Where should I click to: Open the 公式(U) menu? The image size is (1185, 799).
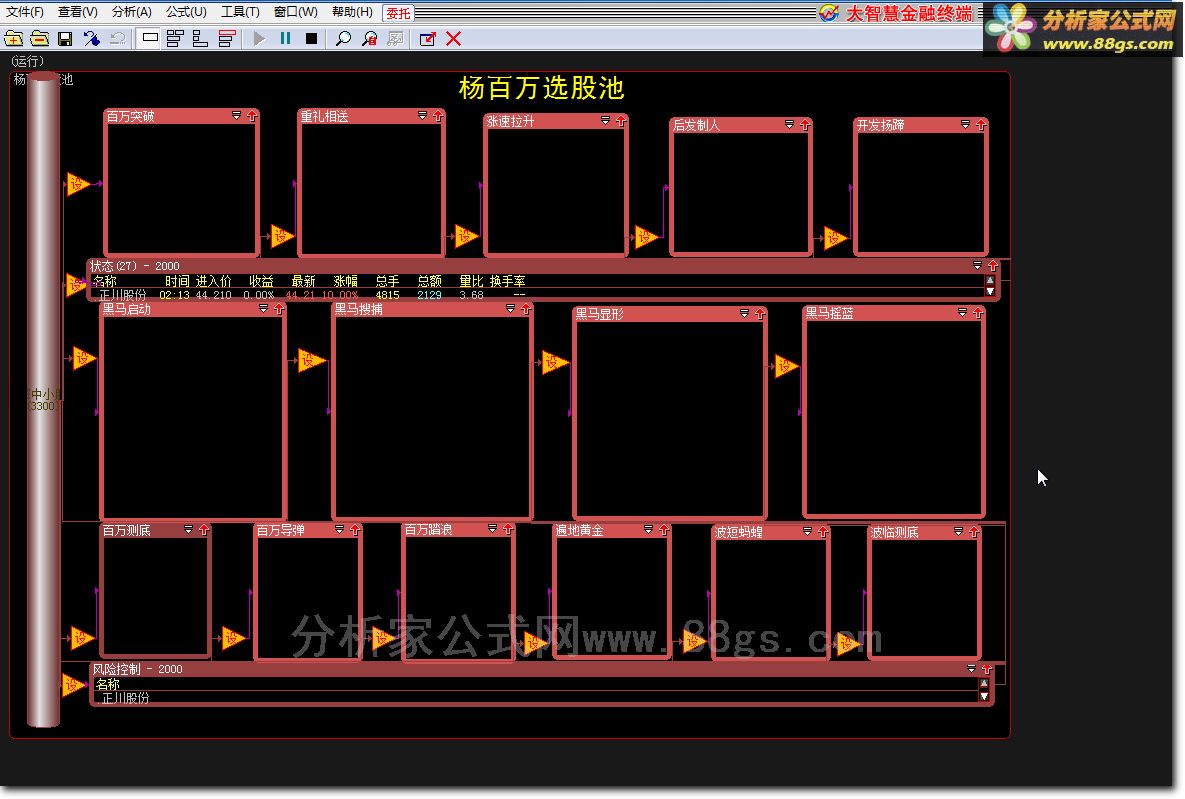click(x=186, y=12)
